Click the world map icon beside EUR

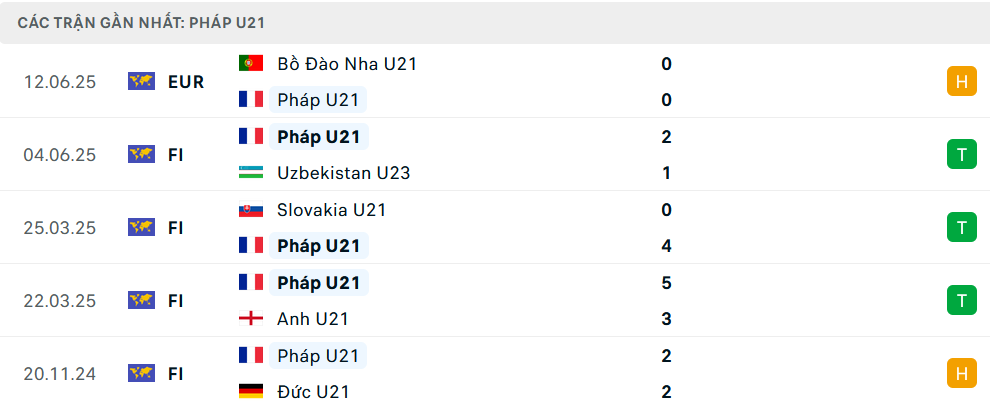pos(141,81)
